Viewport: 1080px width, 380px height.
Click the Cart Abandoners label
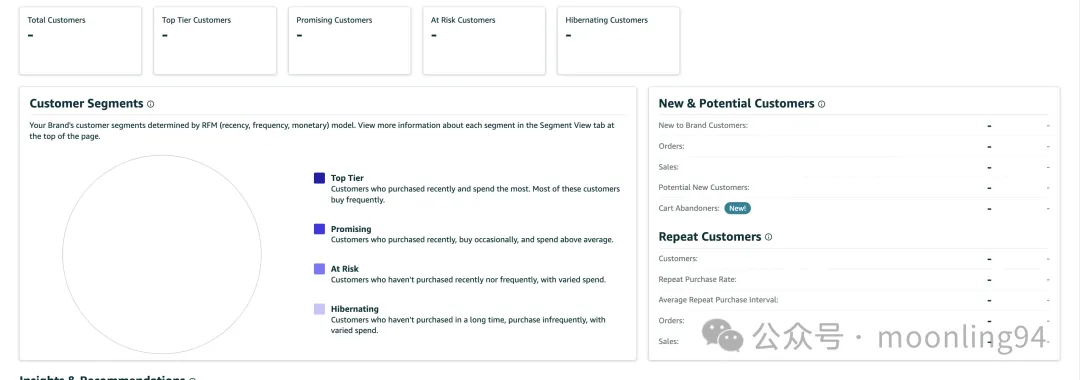(689, 208)
